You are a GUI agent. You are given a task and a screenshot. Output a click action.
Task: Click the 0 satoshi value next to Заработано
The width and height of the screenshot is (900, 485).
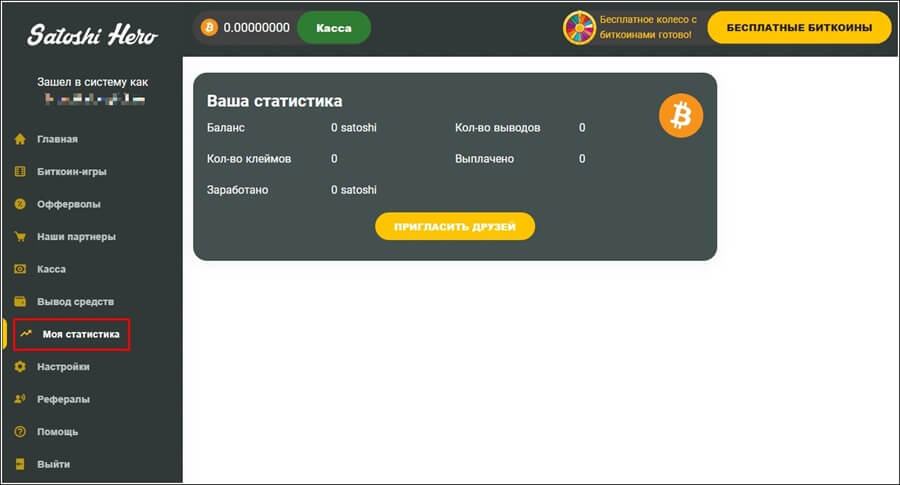point(354,189)
